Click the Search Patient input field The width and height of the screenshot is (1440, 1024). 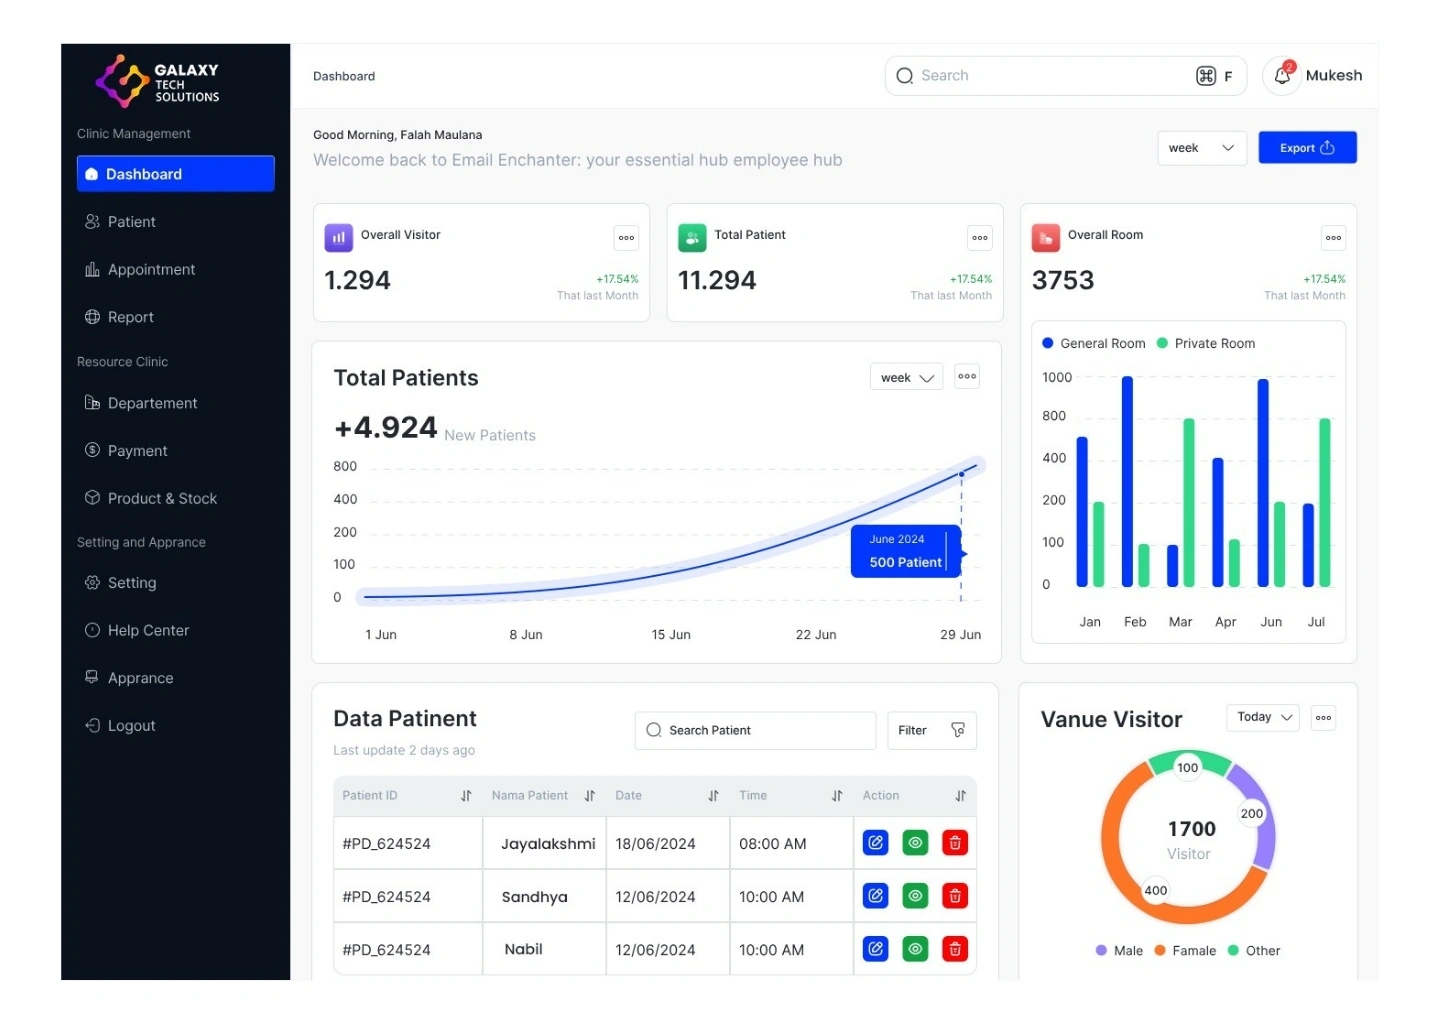click(x=755, y=731)
